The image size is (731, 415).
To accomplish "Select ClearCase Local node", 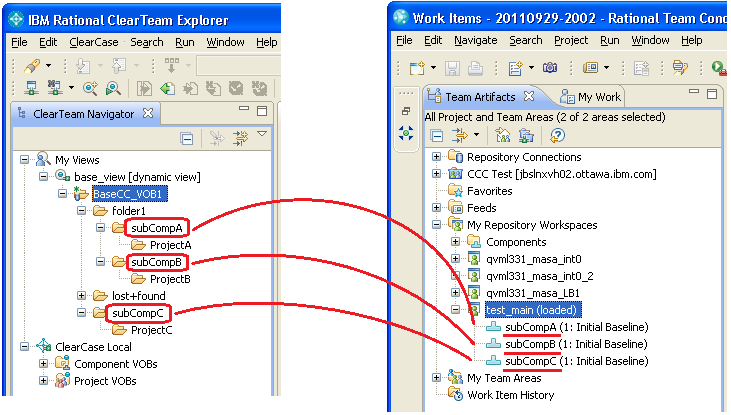I will [93, 347].
